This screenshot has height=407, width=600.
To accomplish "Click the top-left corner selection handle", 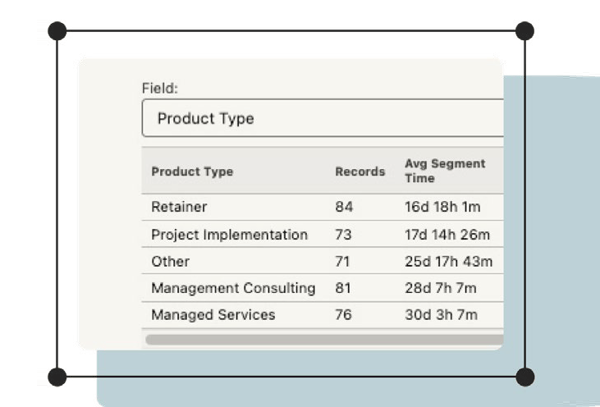I will 57,31.
